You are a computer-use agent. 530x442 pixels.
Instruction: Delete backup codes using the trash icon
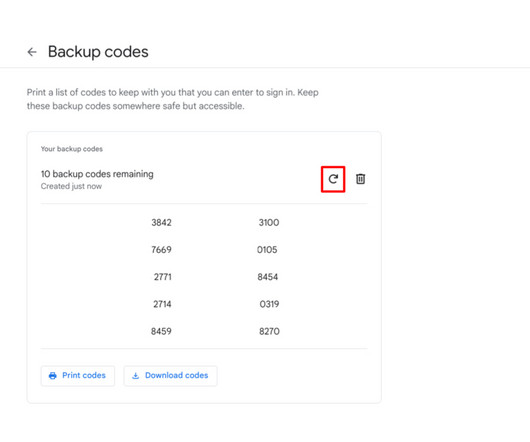360,179
